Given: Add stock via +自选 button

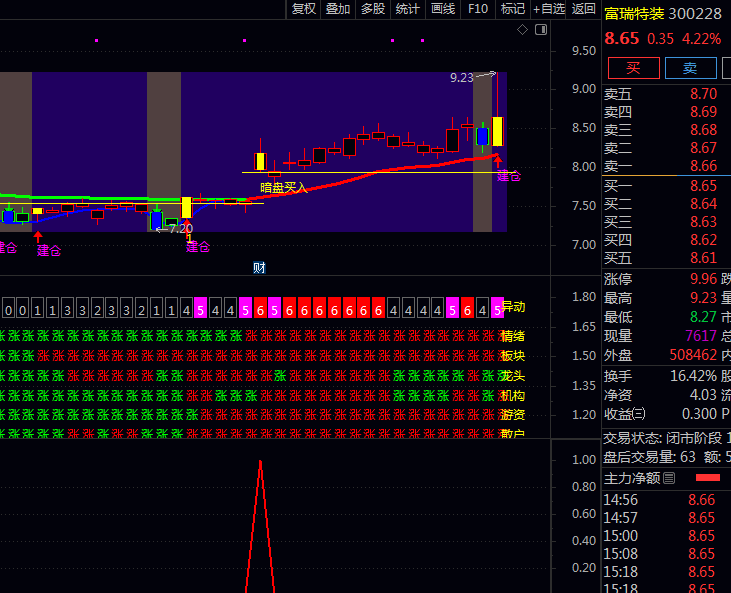Looking at the screenshot, I should [548, 9].
